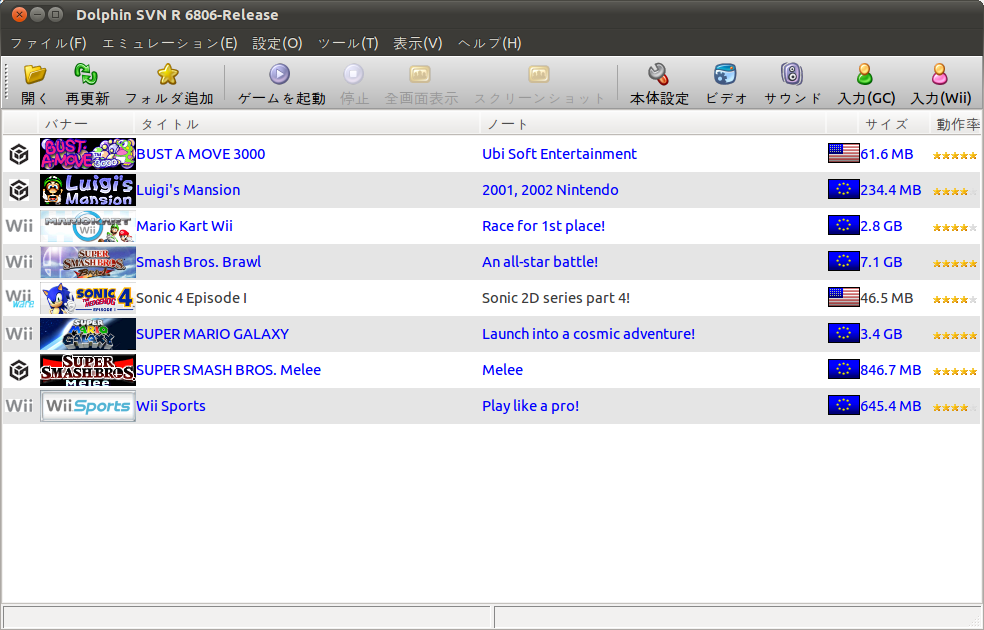The image size is (984, 630).
Task: Select the title SUPER MARIO GALAXY
Action: 213,334
